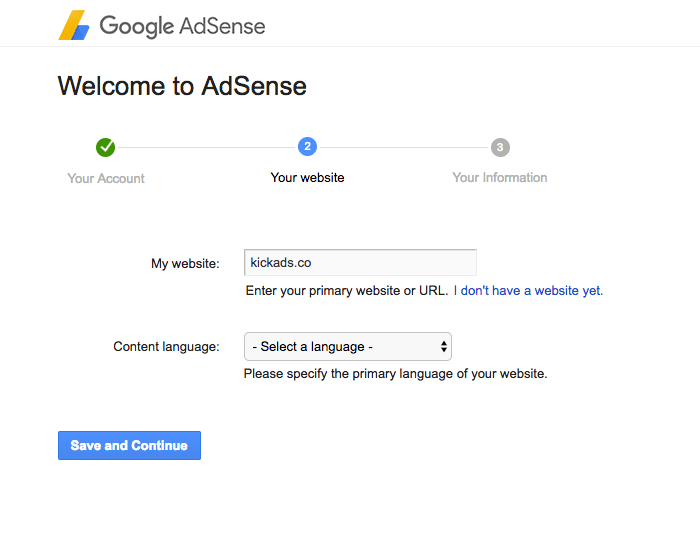Screen dimensions: 700x556
Task: Select the Your website step label
Action: click(307, 177)
